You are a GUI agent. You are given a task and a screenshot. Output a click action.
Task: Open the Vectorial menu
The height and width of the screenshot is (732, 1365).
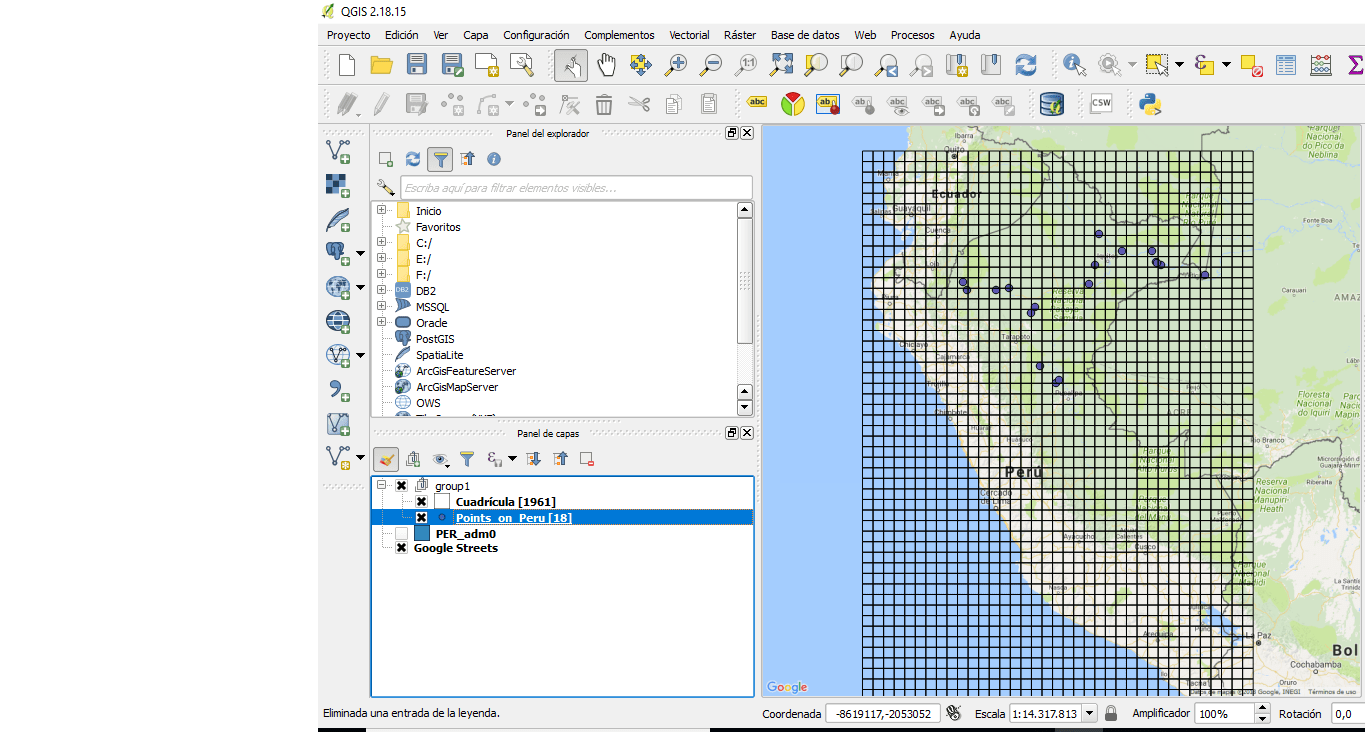tap(688, 35)
